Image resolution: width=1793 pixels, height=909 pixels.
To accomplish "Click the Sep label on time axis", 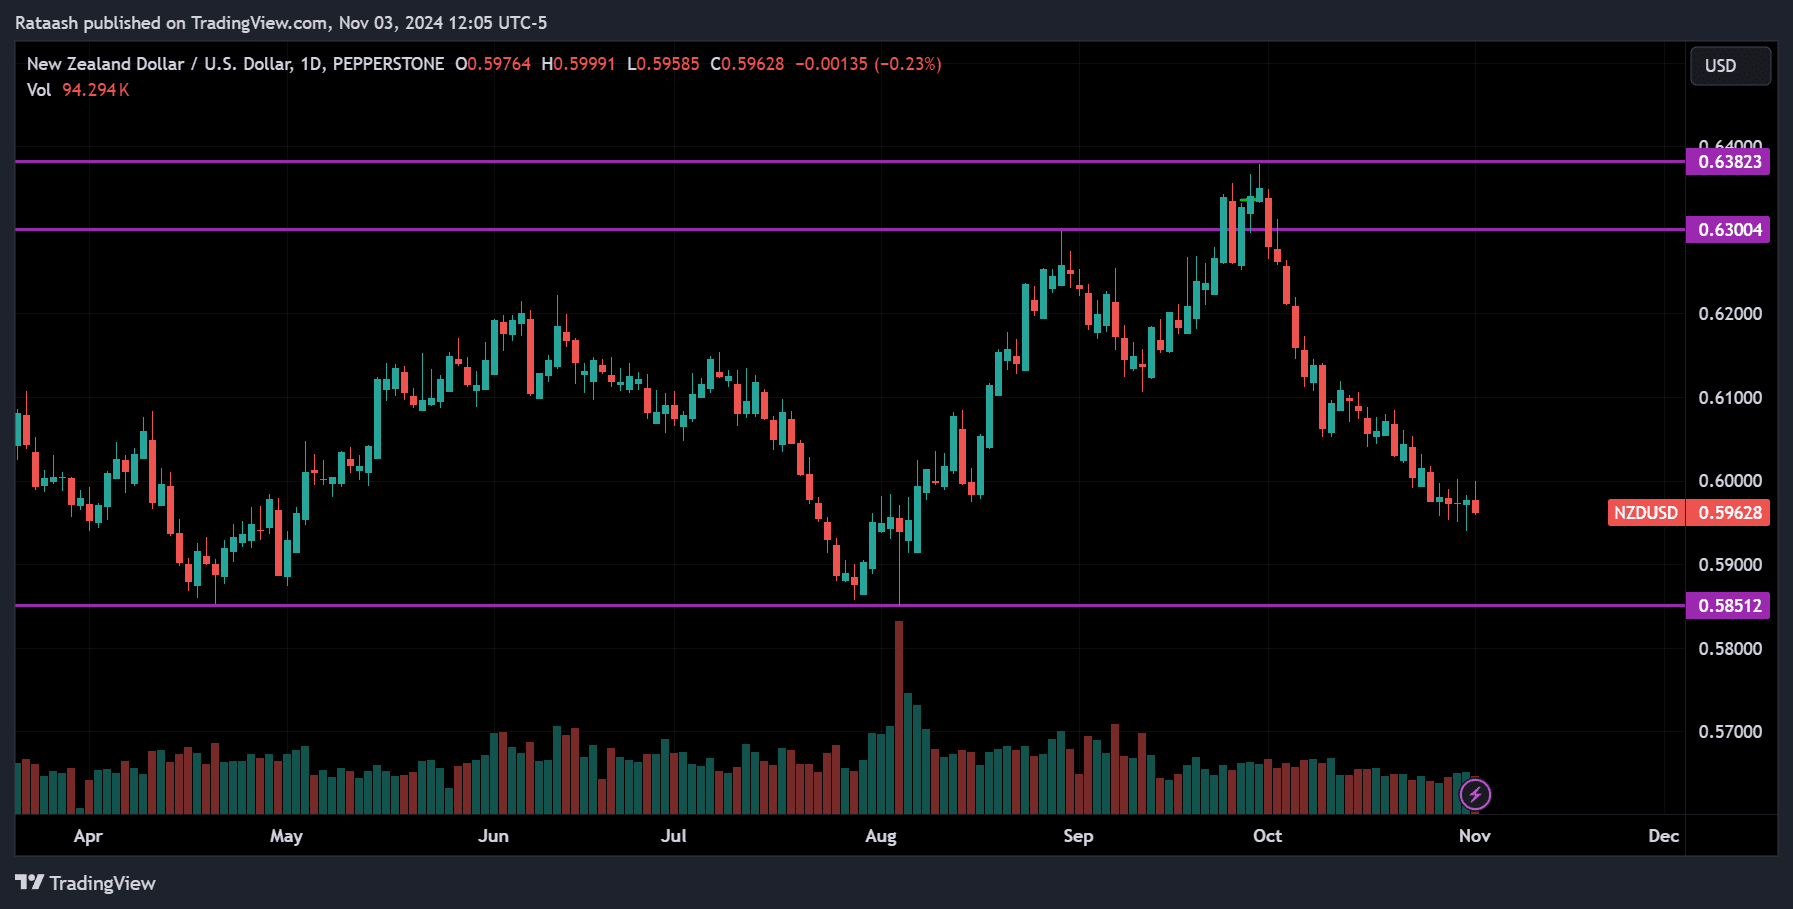I will pos(1078,836).
